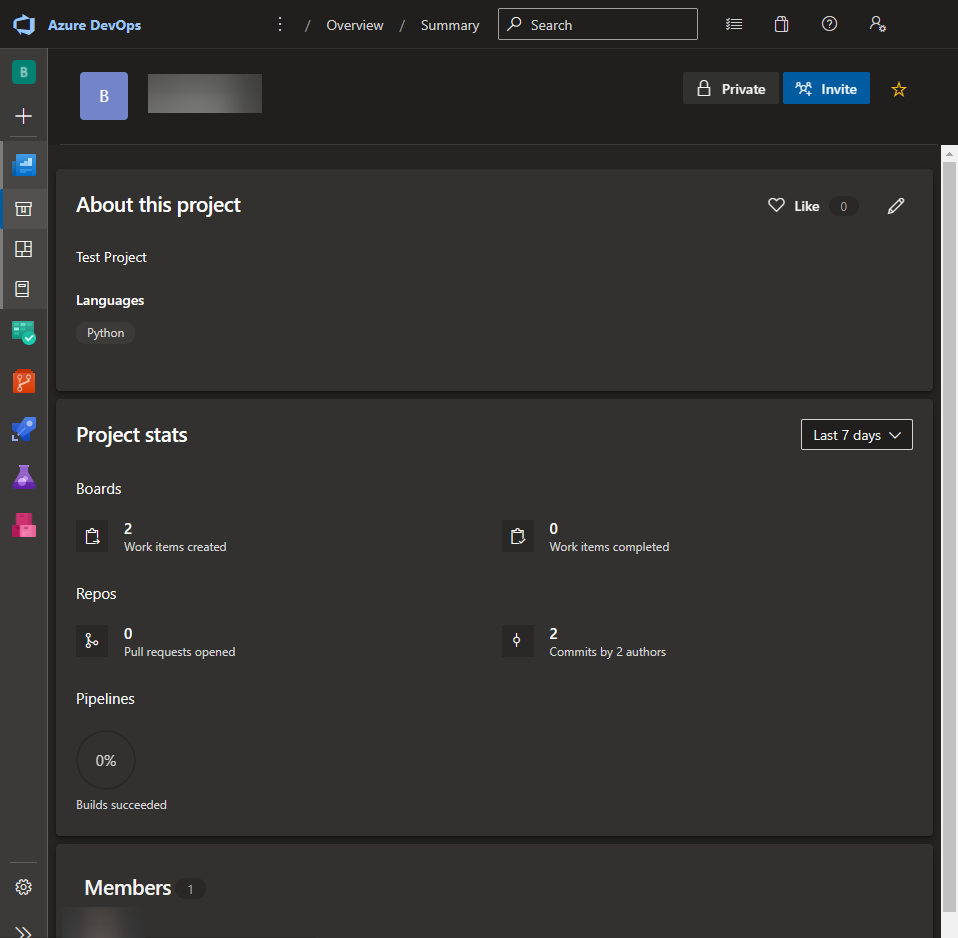The image size is (958, 938).
Task: Click the Python language tag
Action: (x=105, y=333)
